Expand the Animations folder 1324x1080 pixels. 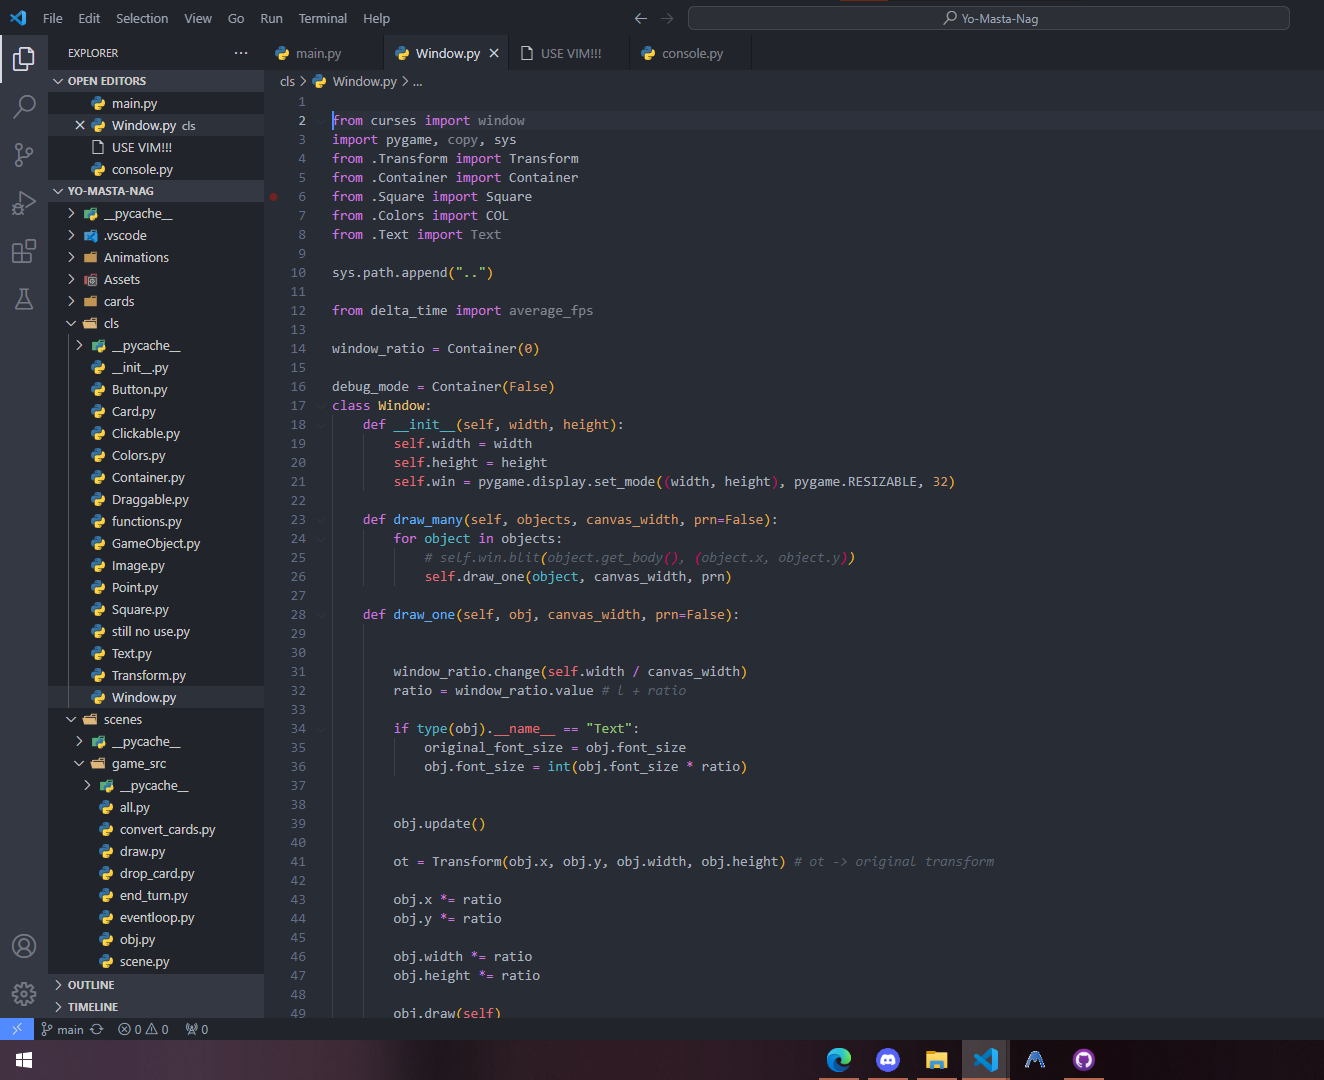[136, 258]
